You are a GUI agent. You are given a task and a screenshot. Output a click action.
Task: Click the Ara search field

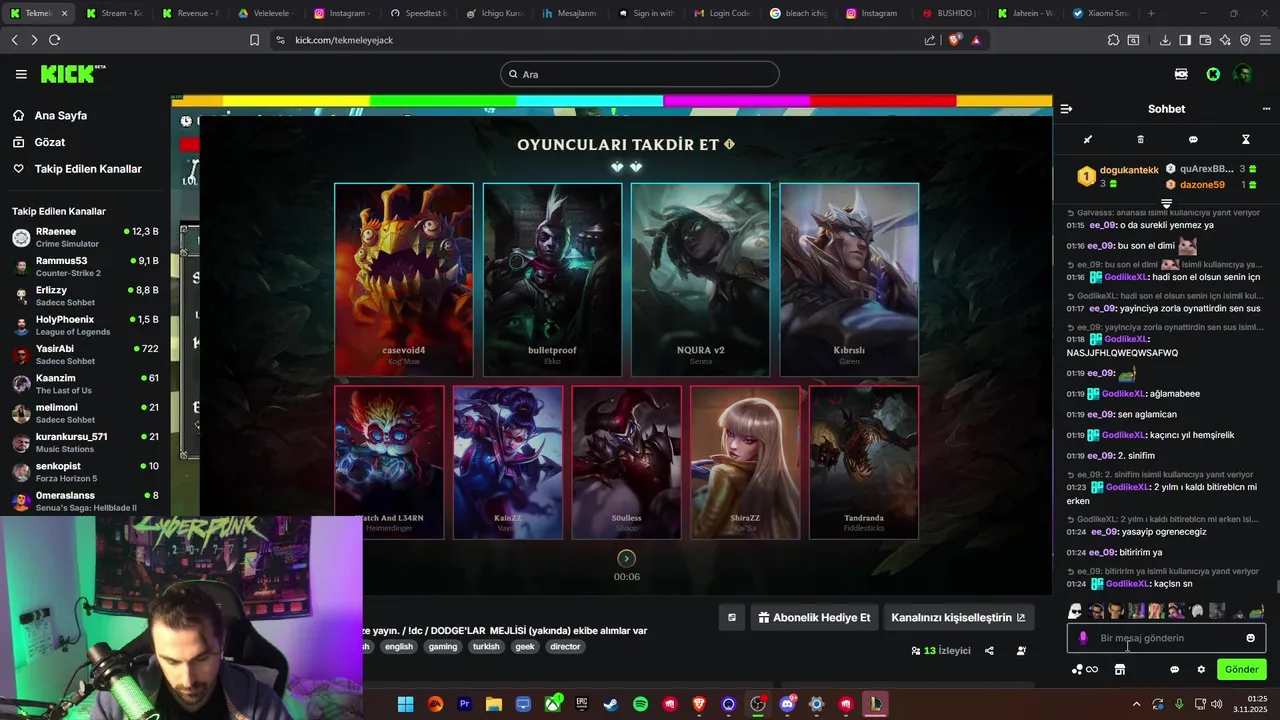click(640, 74)
